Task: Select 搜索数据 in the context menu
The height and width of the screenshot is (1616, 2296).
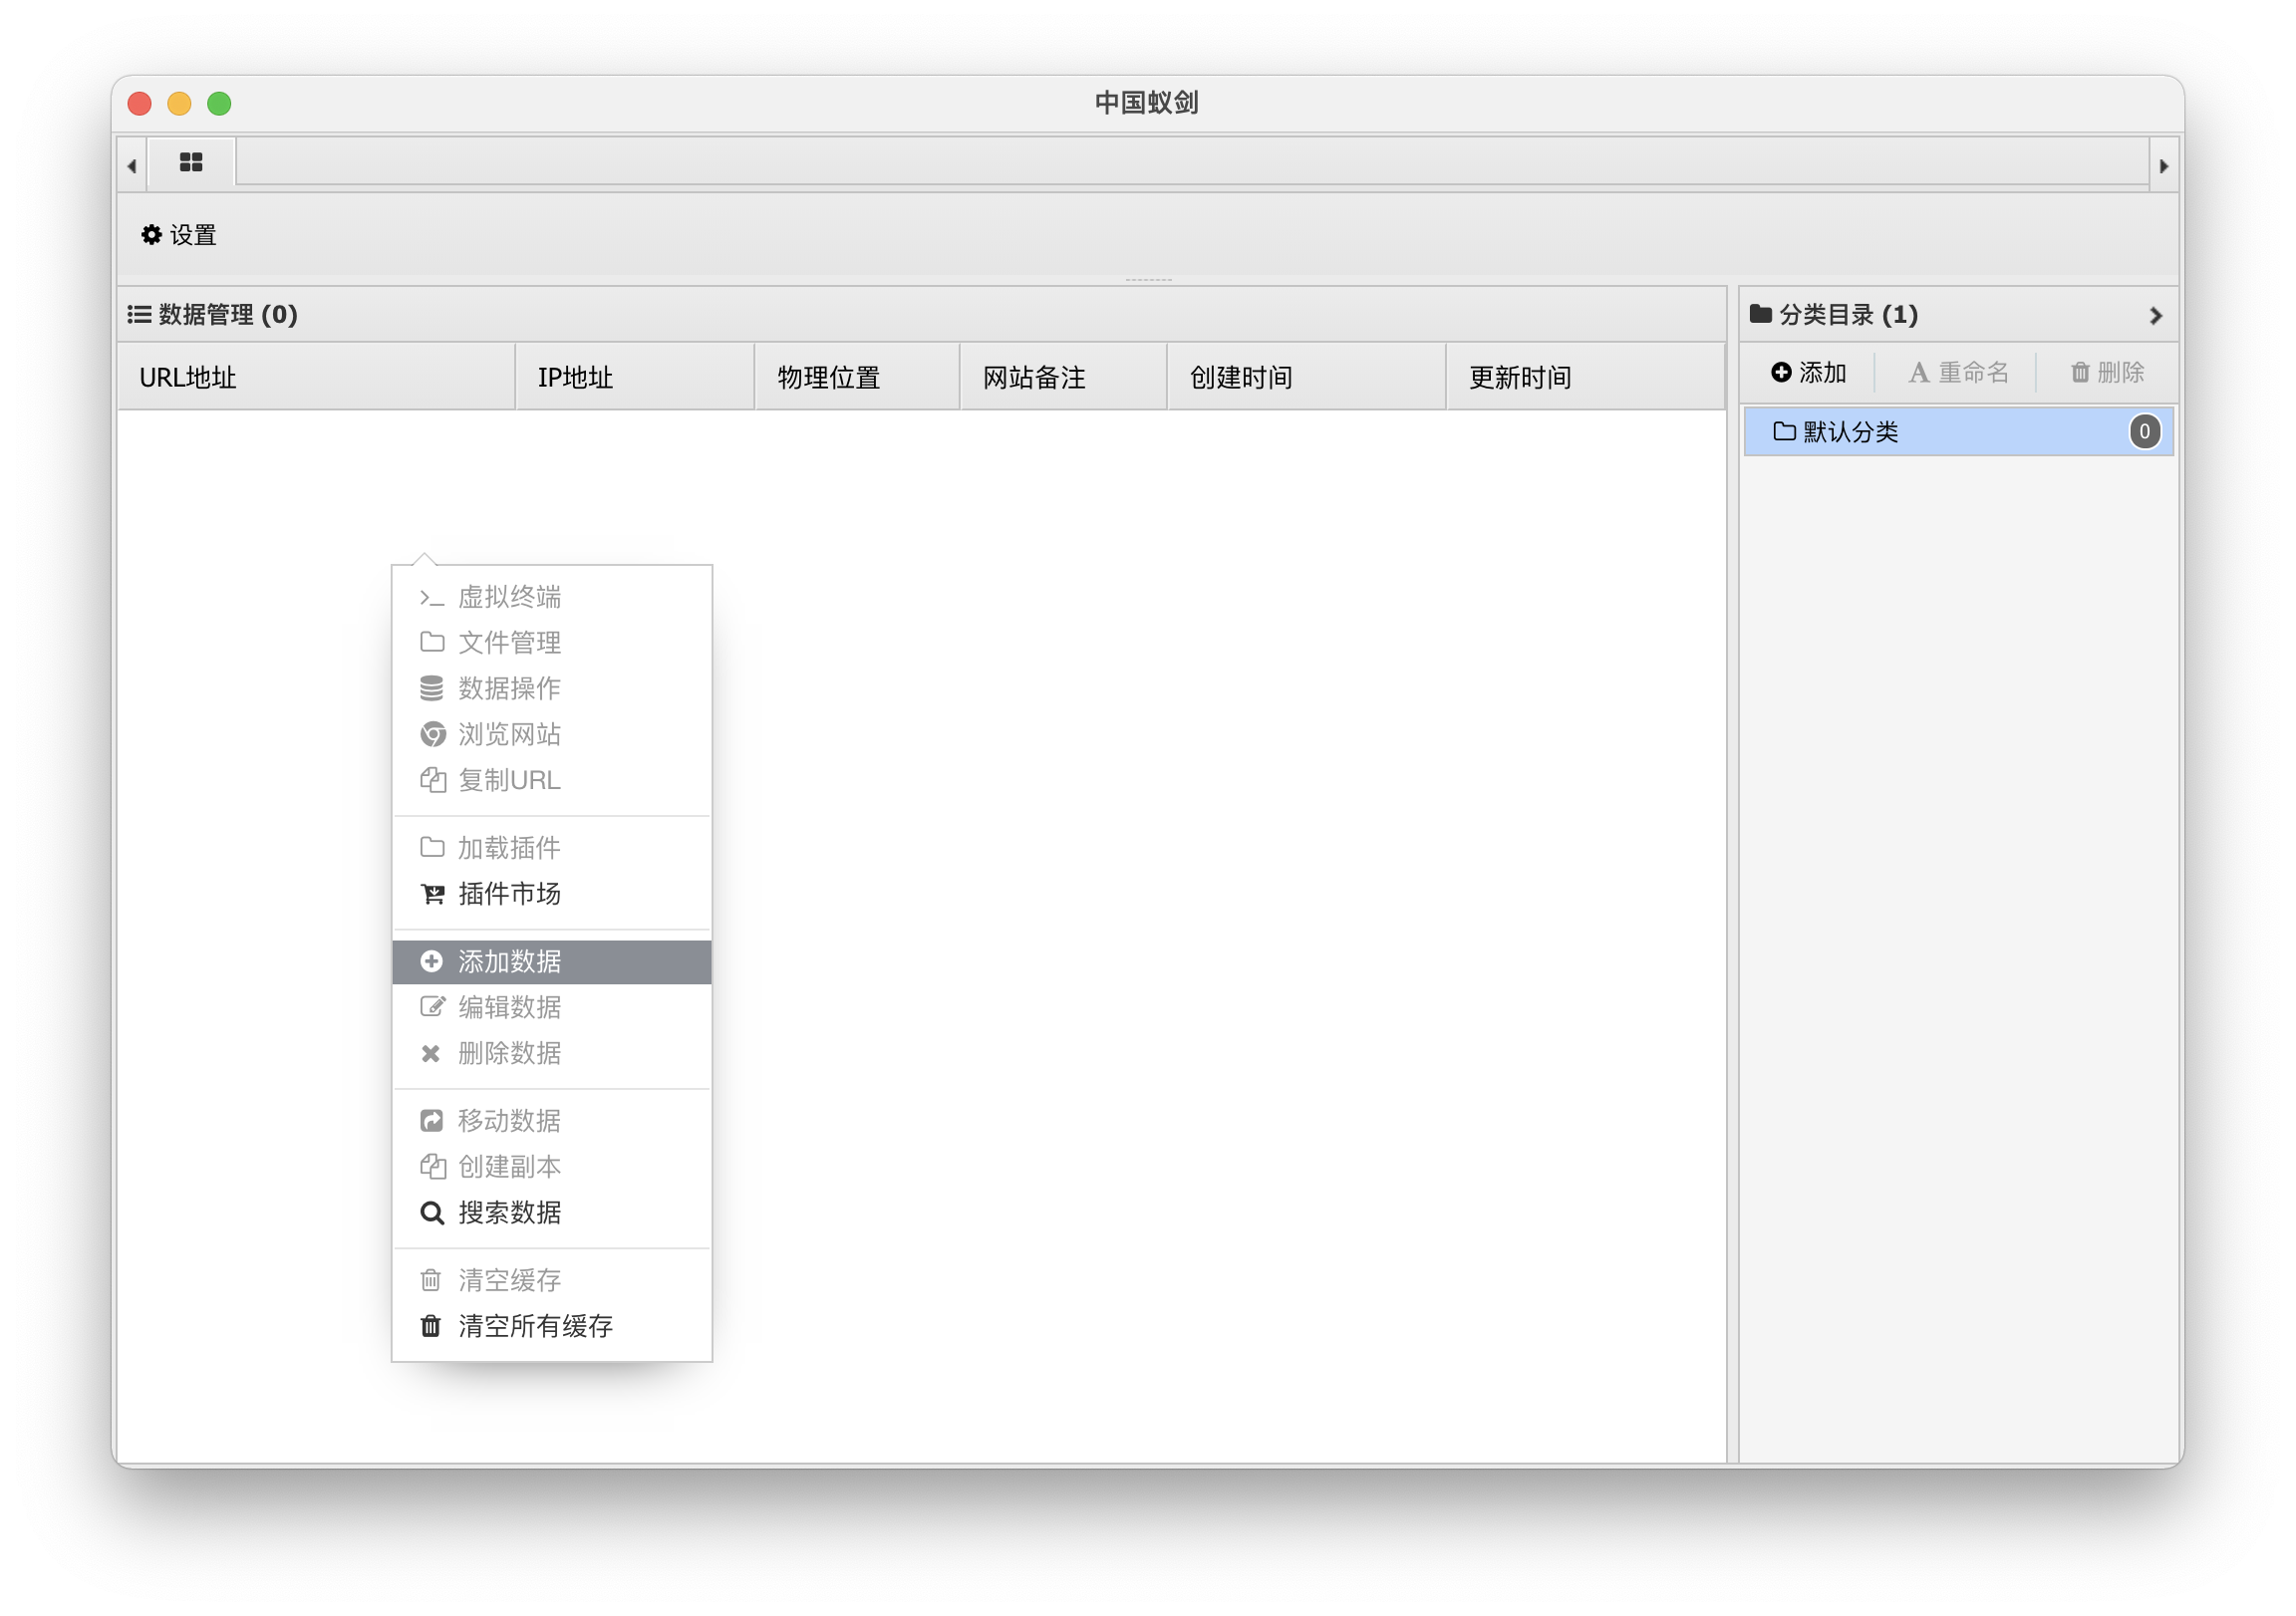Action: pyautogui.click(x=552, y=1215)
